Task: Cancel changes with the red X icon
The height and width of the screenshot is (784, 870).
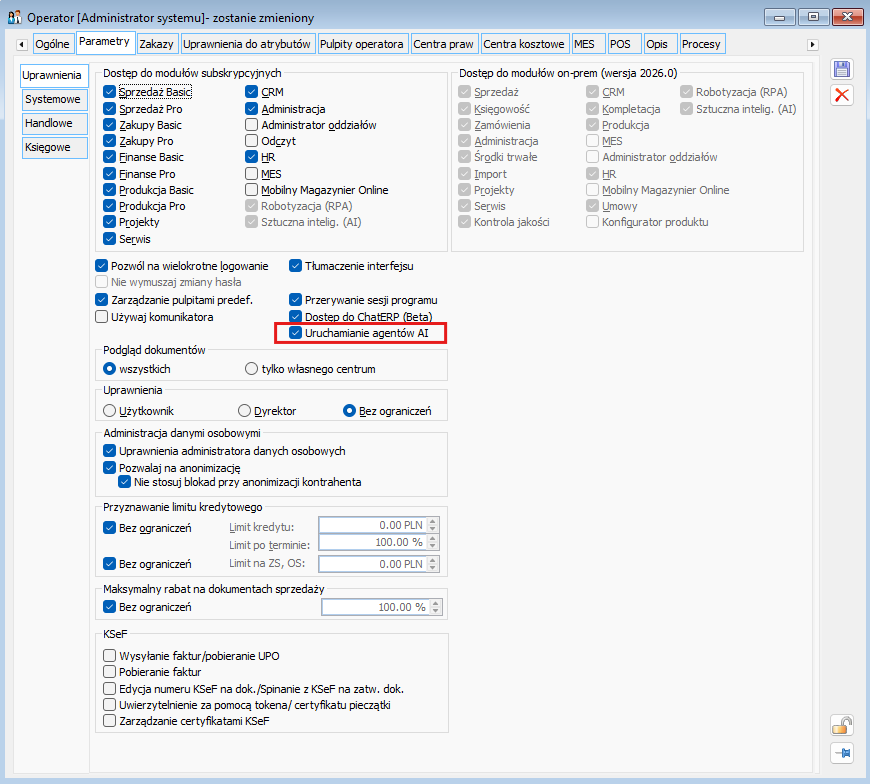Action: (x=842, y=95)
